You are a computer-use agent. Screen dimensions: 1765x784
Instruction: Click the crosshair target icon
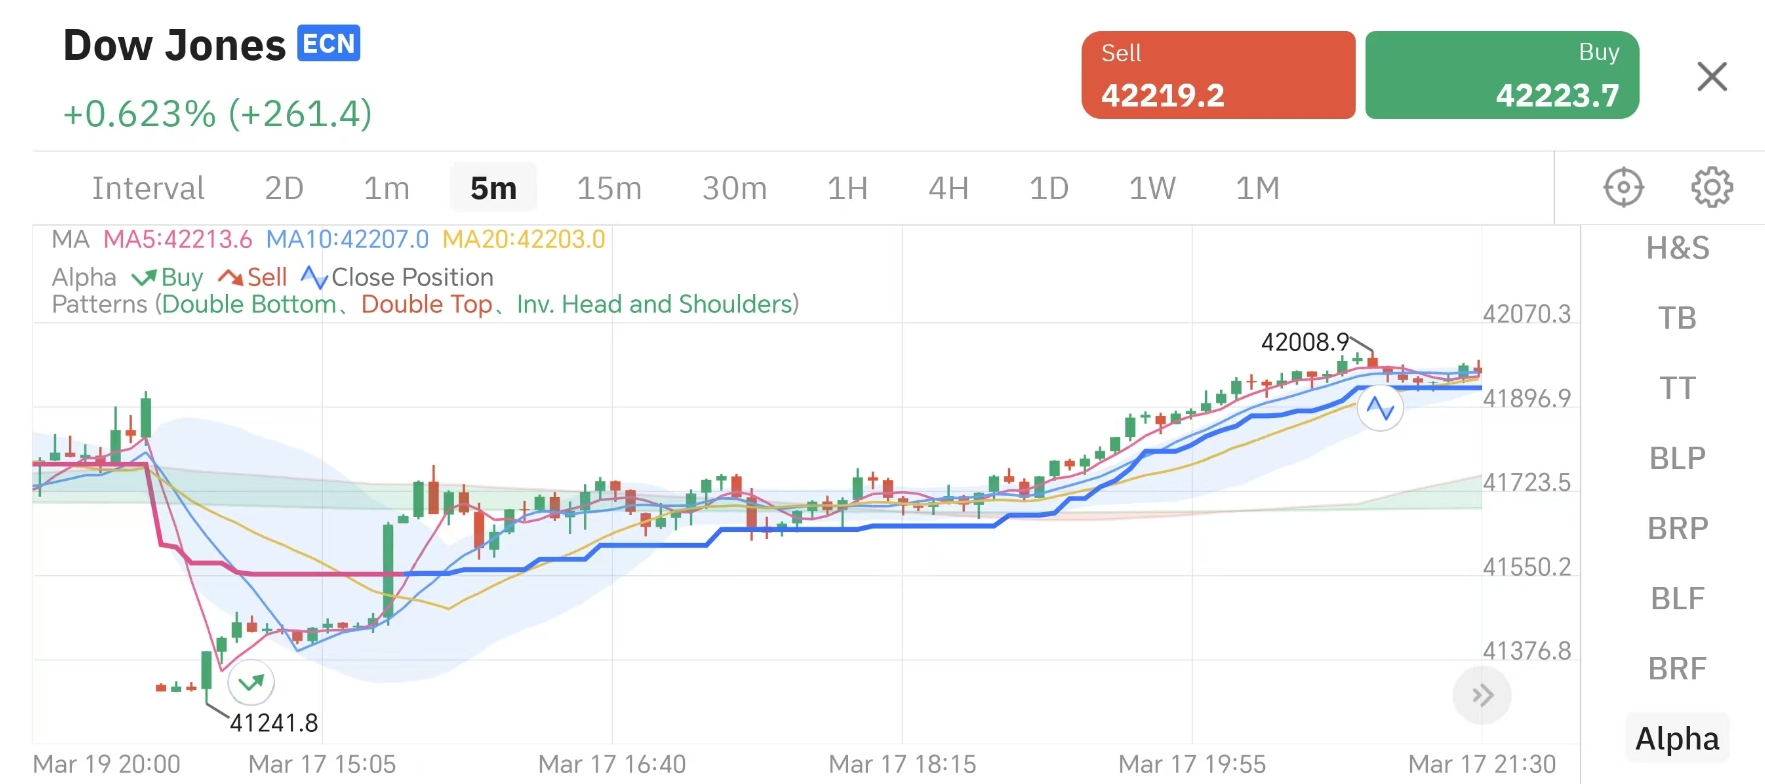pyautogui.click(x=1623, y=187)
